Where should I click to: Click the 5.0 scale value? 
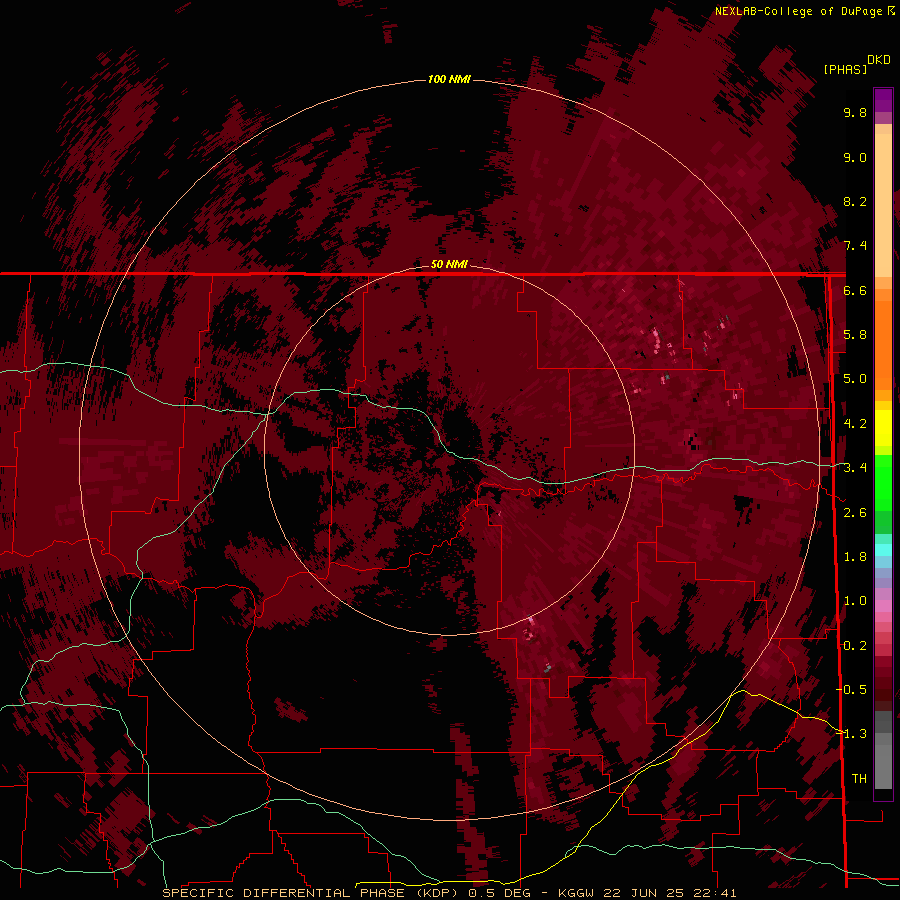(x=855, y=379)
